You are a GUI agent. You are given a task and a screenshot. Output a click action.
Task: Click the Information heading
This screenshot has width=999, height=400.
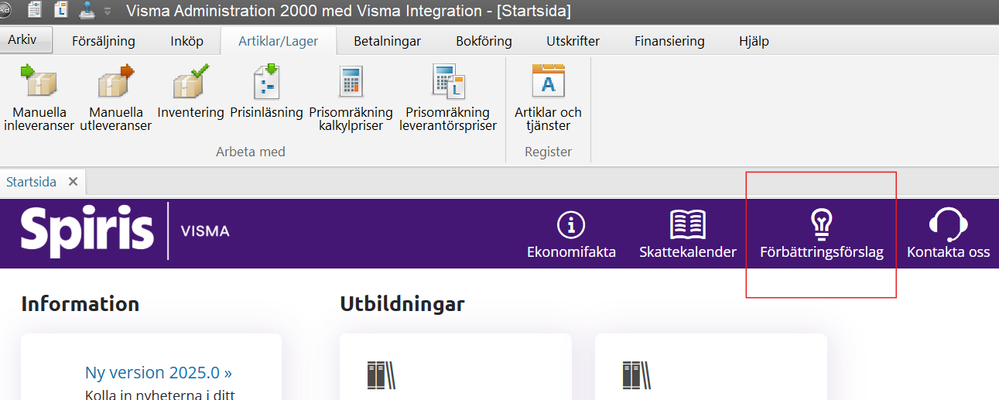click(80, 304)
